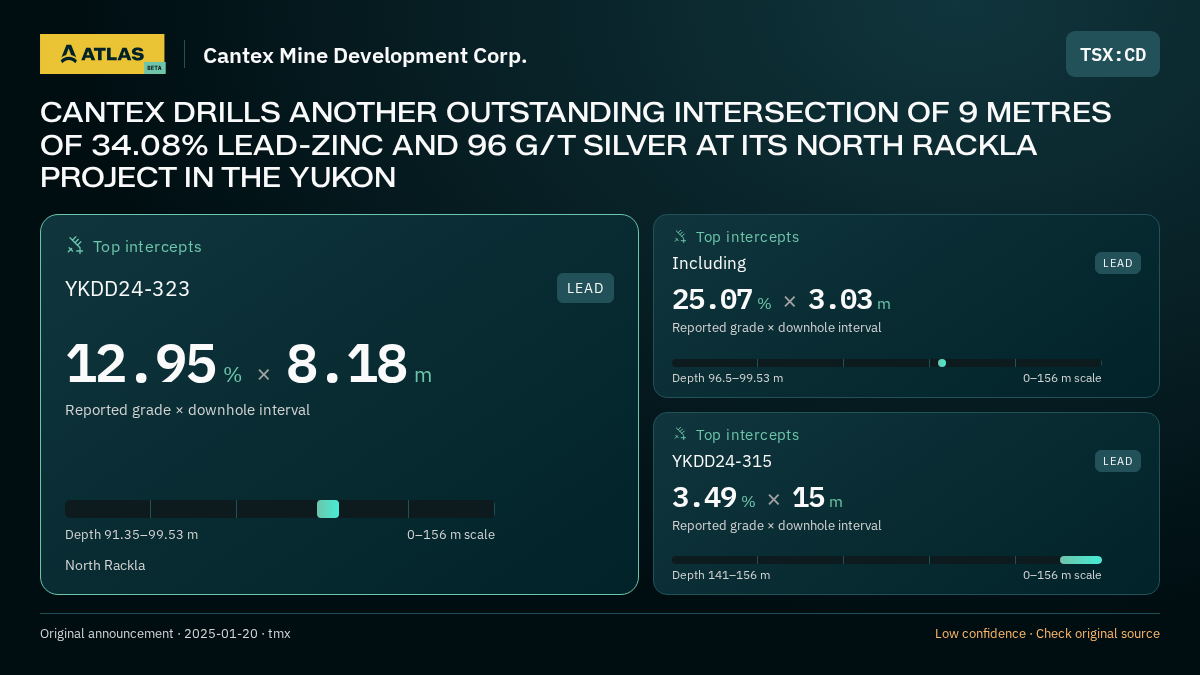
Task: Click the LEAD tag on YKDD24-323 card
Action: [x=585, y=288]
